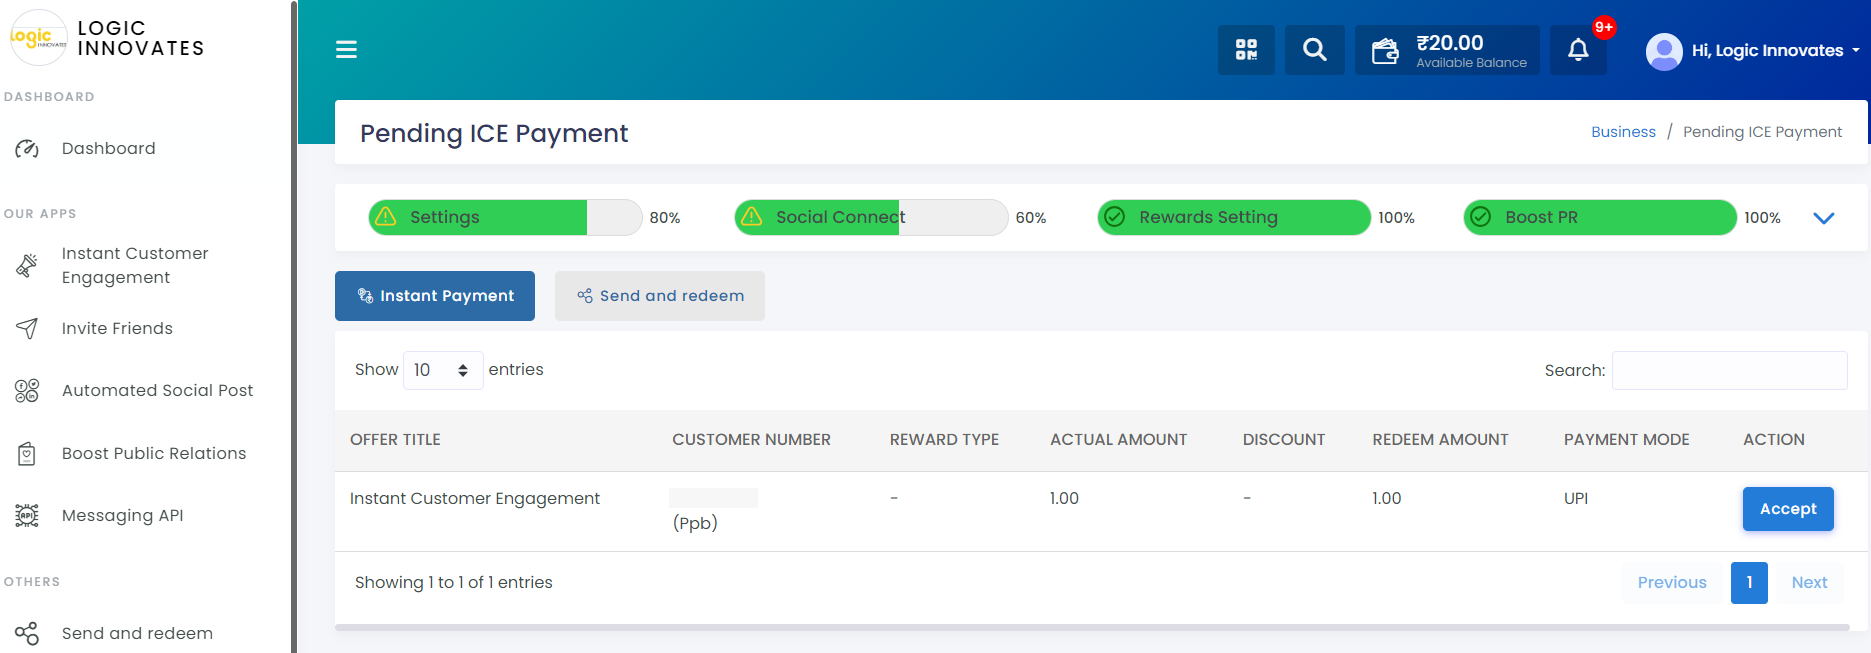Click the Automated Social Post icon
The image size is (1871, 653).
[27, 391]
